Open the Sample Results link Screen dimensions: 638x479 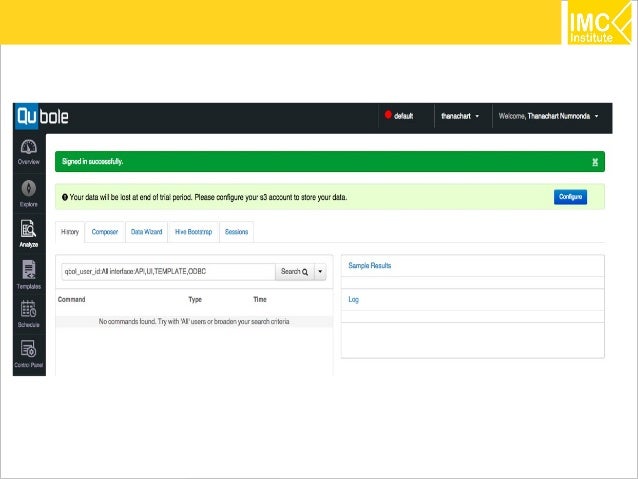point(369,266)
